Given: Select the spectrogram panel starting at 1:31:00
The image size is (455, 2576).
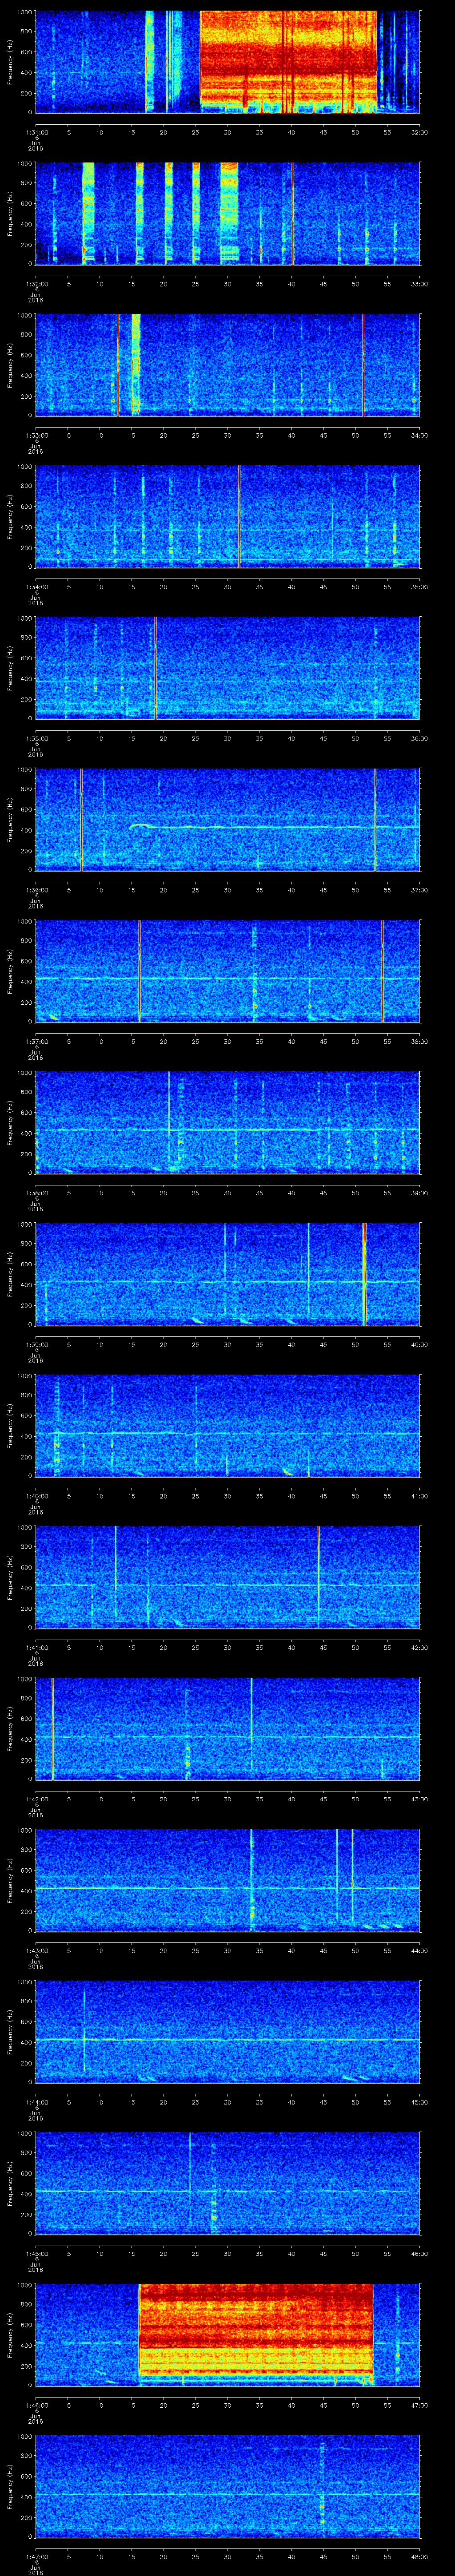Looking at the screenshot, I should (x=228, y=62).
